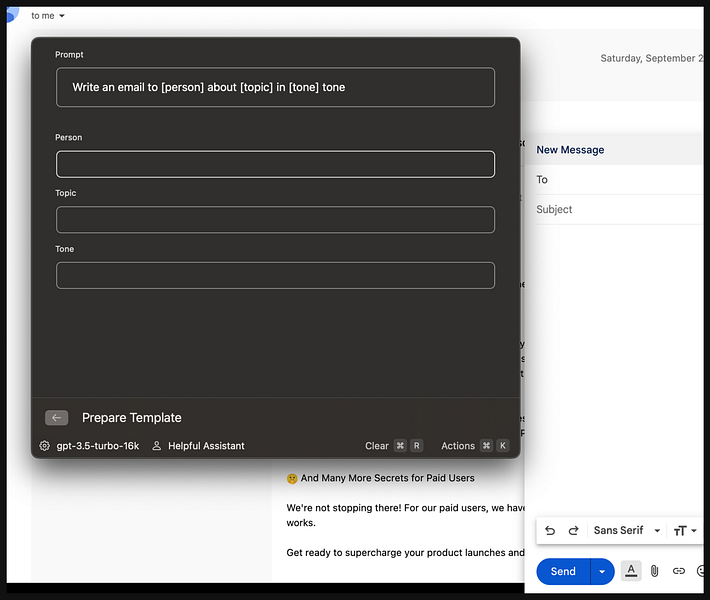Click the To recipient field in New Message
This screenshot has width=710, height=600.
point(618,180)
